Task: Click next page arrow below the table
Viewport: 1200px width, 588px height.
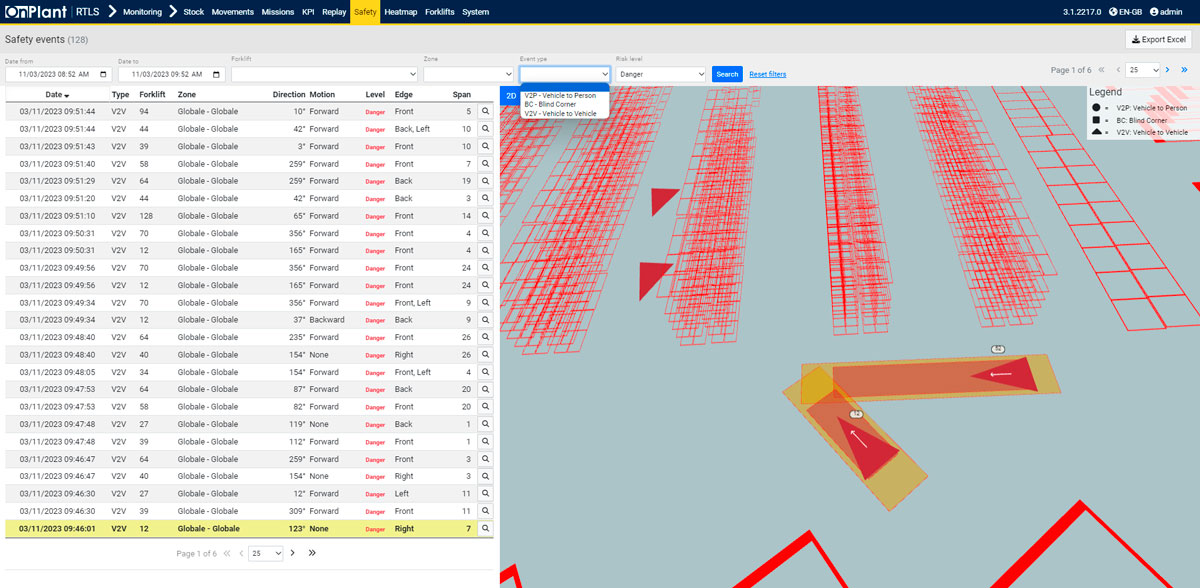Action: (x=292, y=553)
